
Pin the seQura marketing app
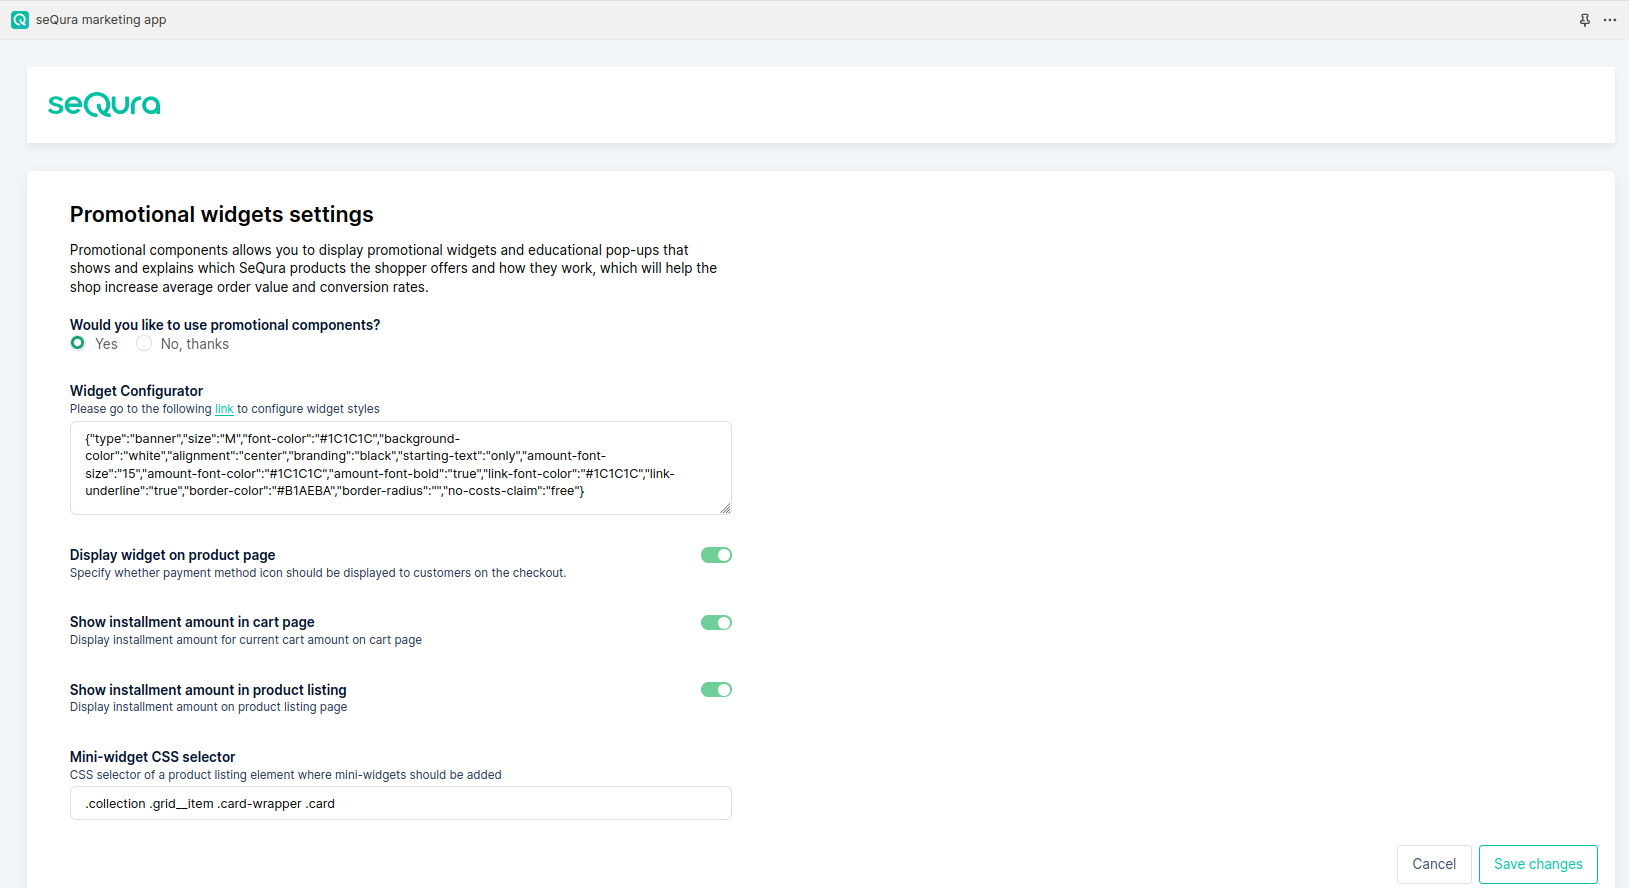tap(1585, 20)
